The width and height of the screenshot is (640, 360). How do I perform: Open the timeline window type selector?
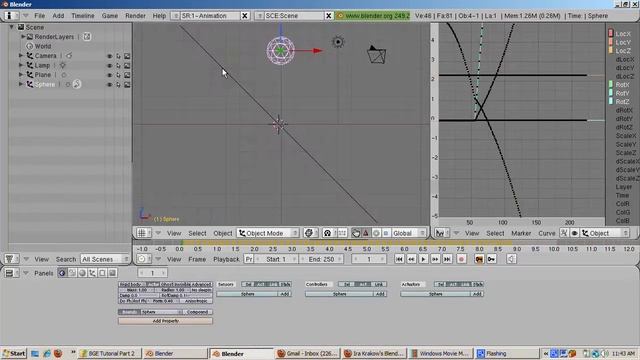click(x=143, y=259)
